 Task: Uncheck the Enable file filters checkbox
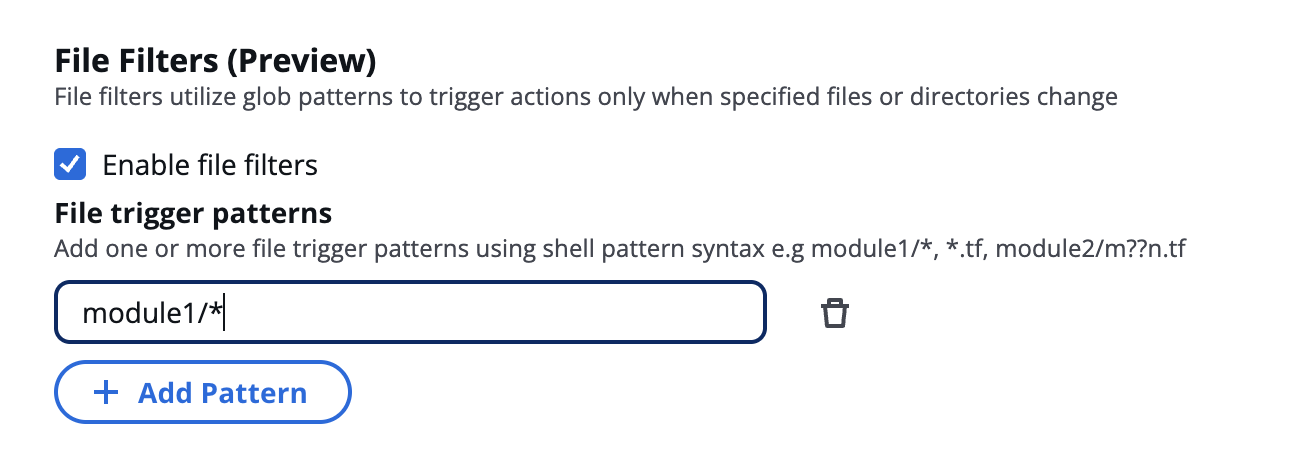click(70, 164)
